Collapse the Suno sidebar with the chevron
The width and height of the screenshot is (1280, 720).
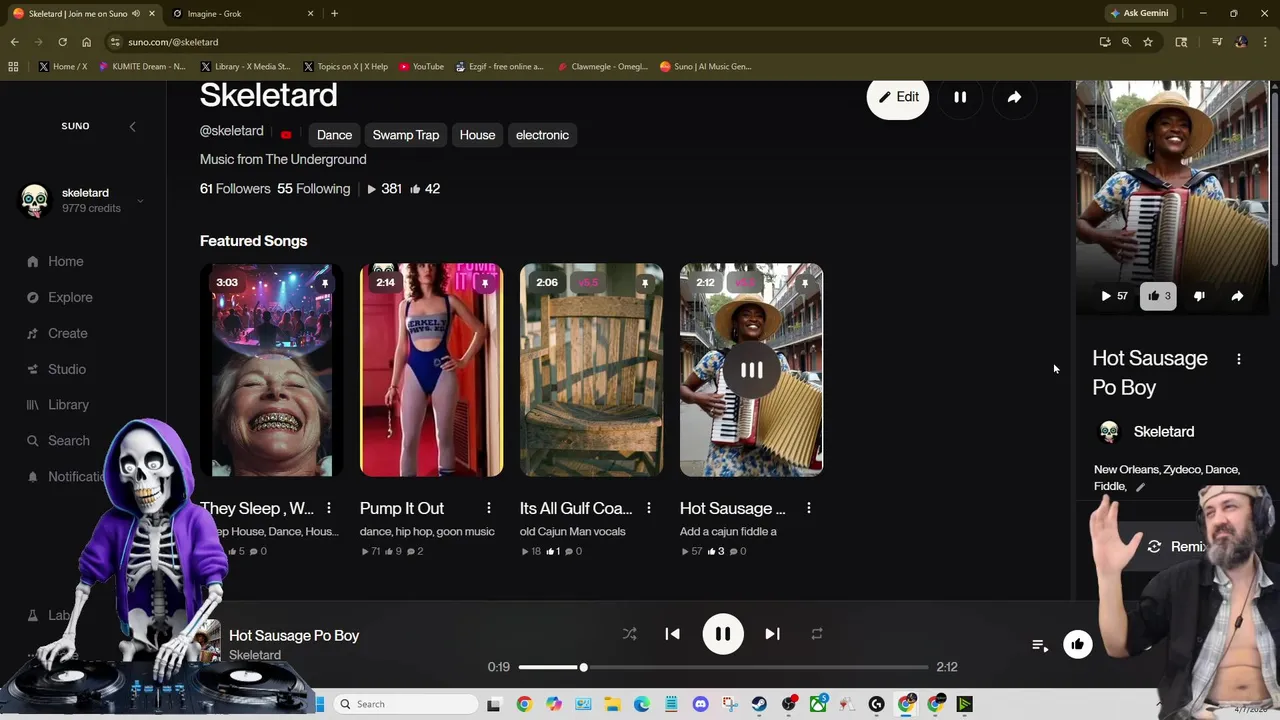click(132, 126)
